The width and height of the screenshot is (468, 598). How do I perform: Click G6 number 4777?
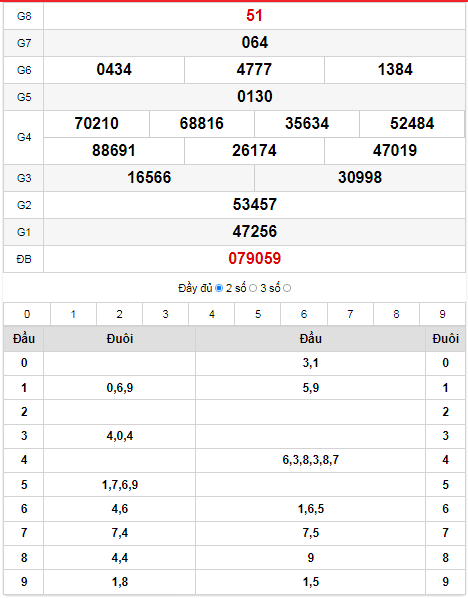pos(254,69)
